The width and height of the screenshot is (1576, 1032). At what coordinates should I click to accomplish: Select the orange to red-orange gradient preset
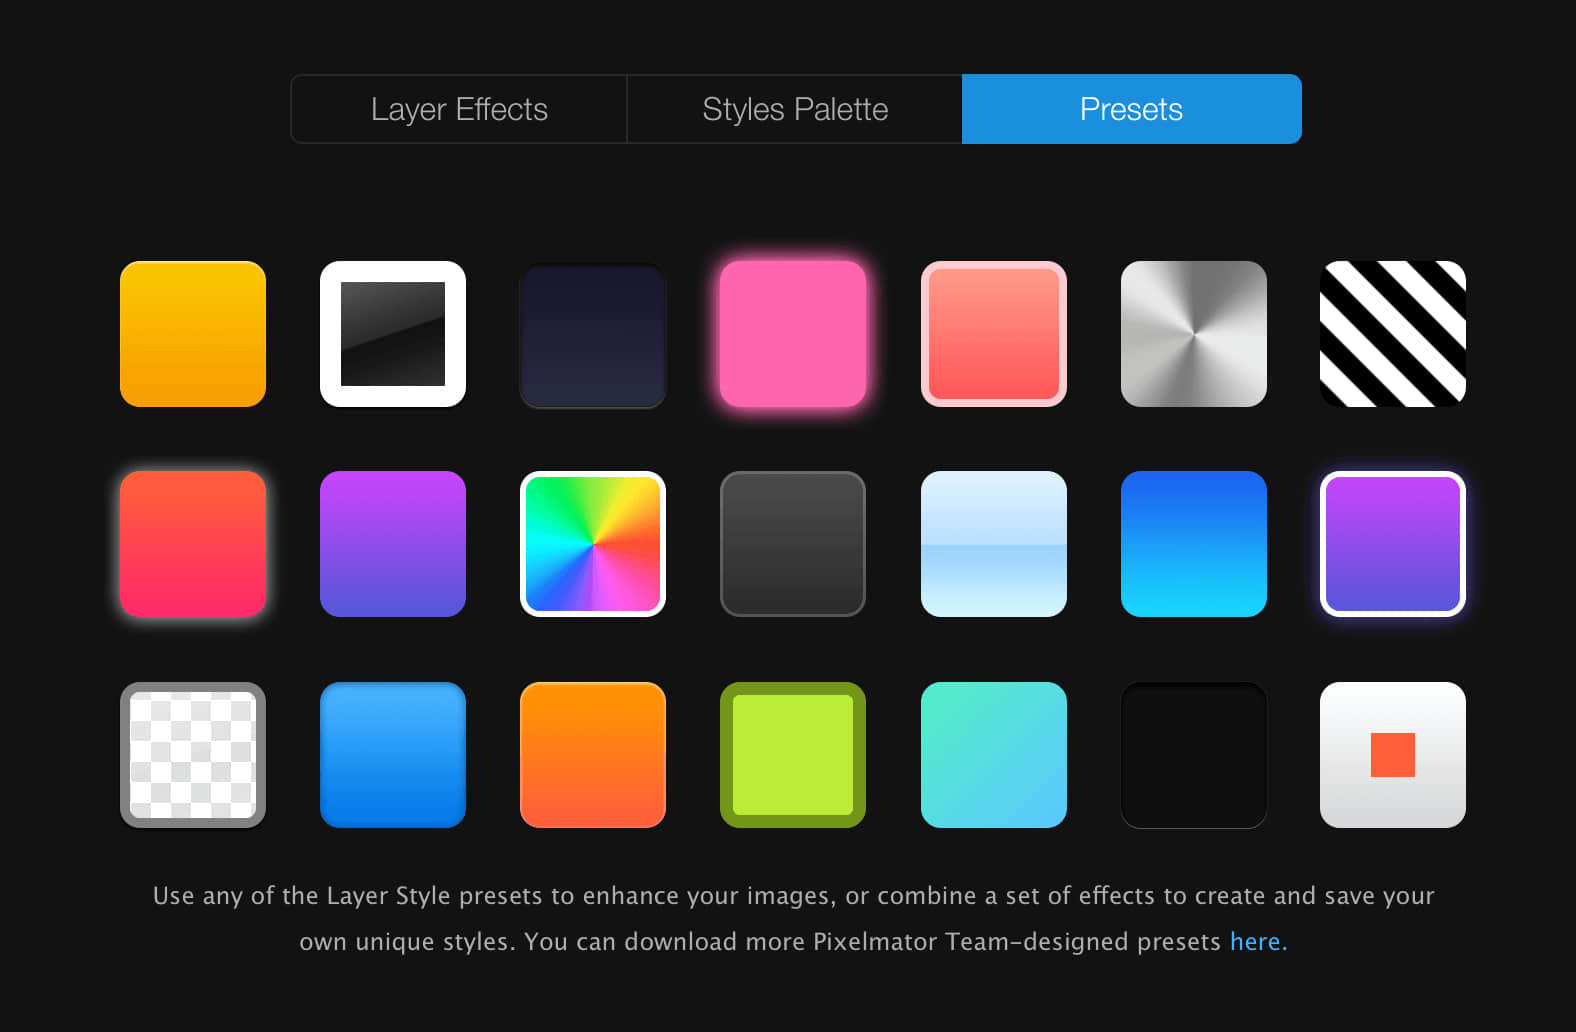click(x=593, y=755)
